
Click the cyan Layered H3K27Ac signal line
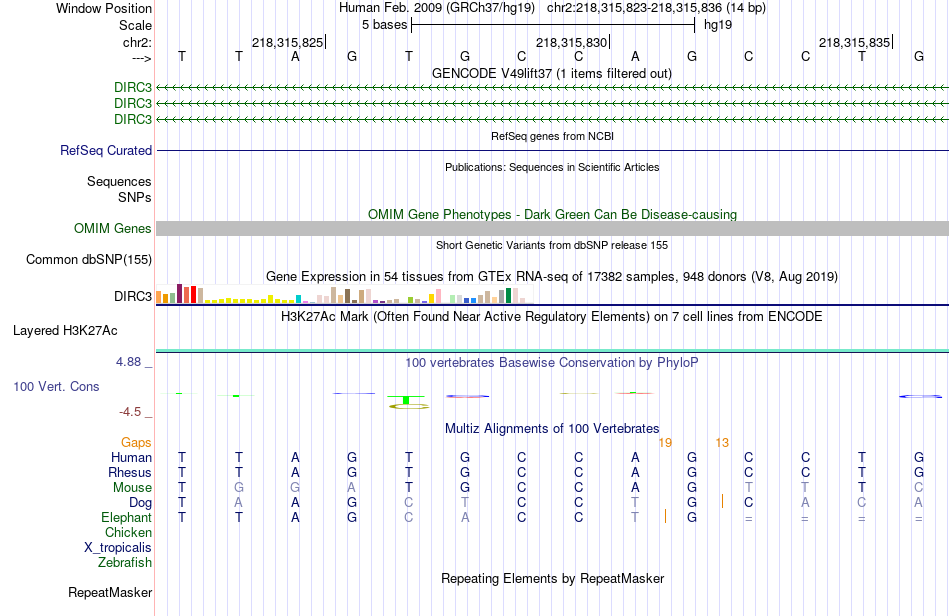(x=553, y=351)
